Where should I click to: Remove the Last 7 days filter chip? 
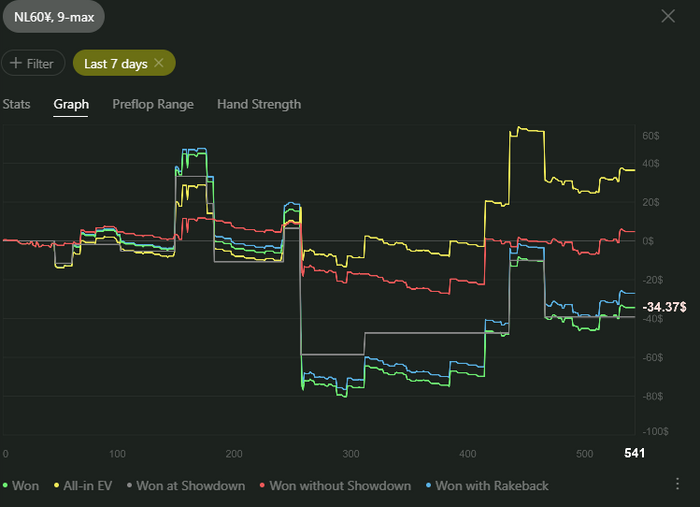[158, 63]
